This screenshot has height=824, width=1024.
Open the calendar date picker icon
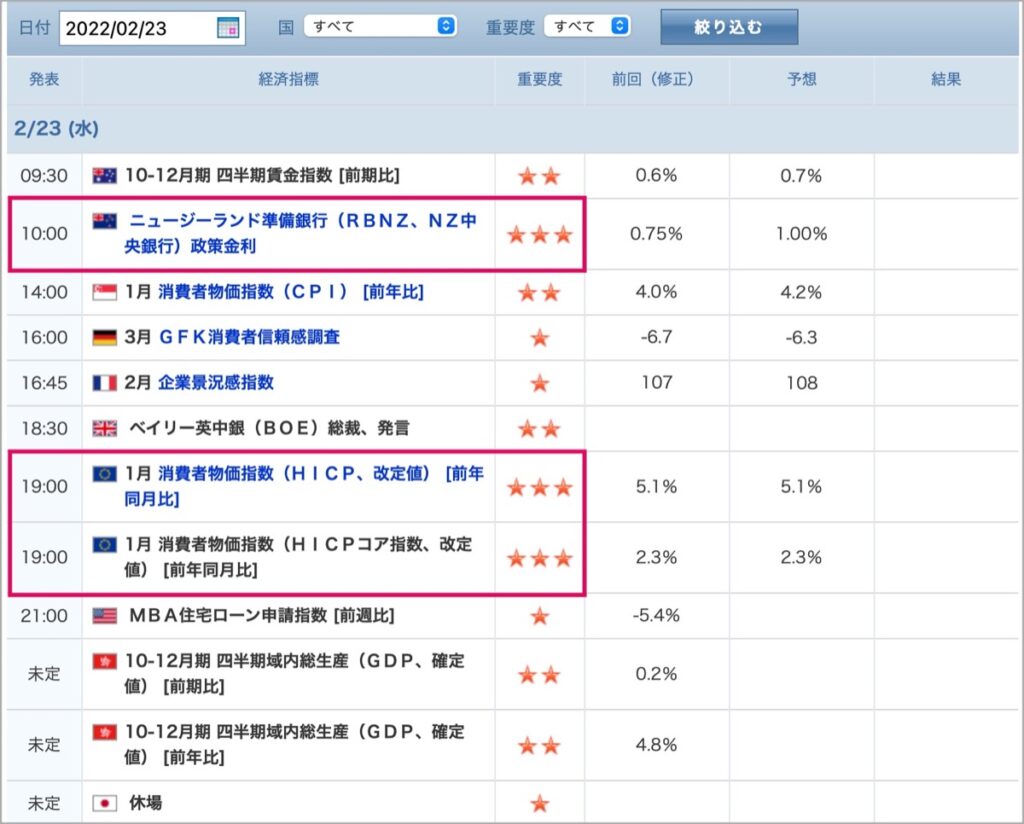[228, 27]
